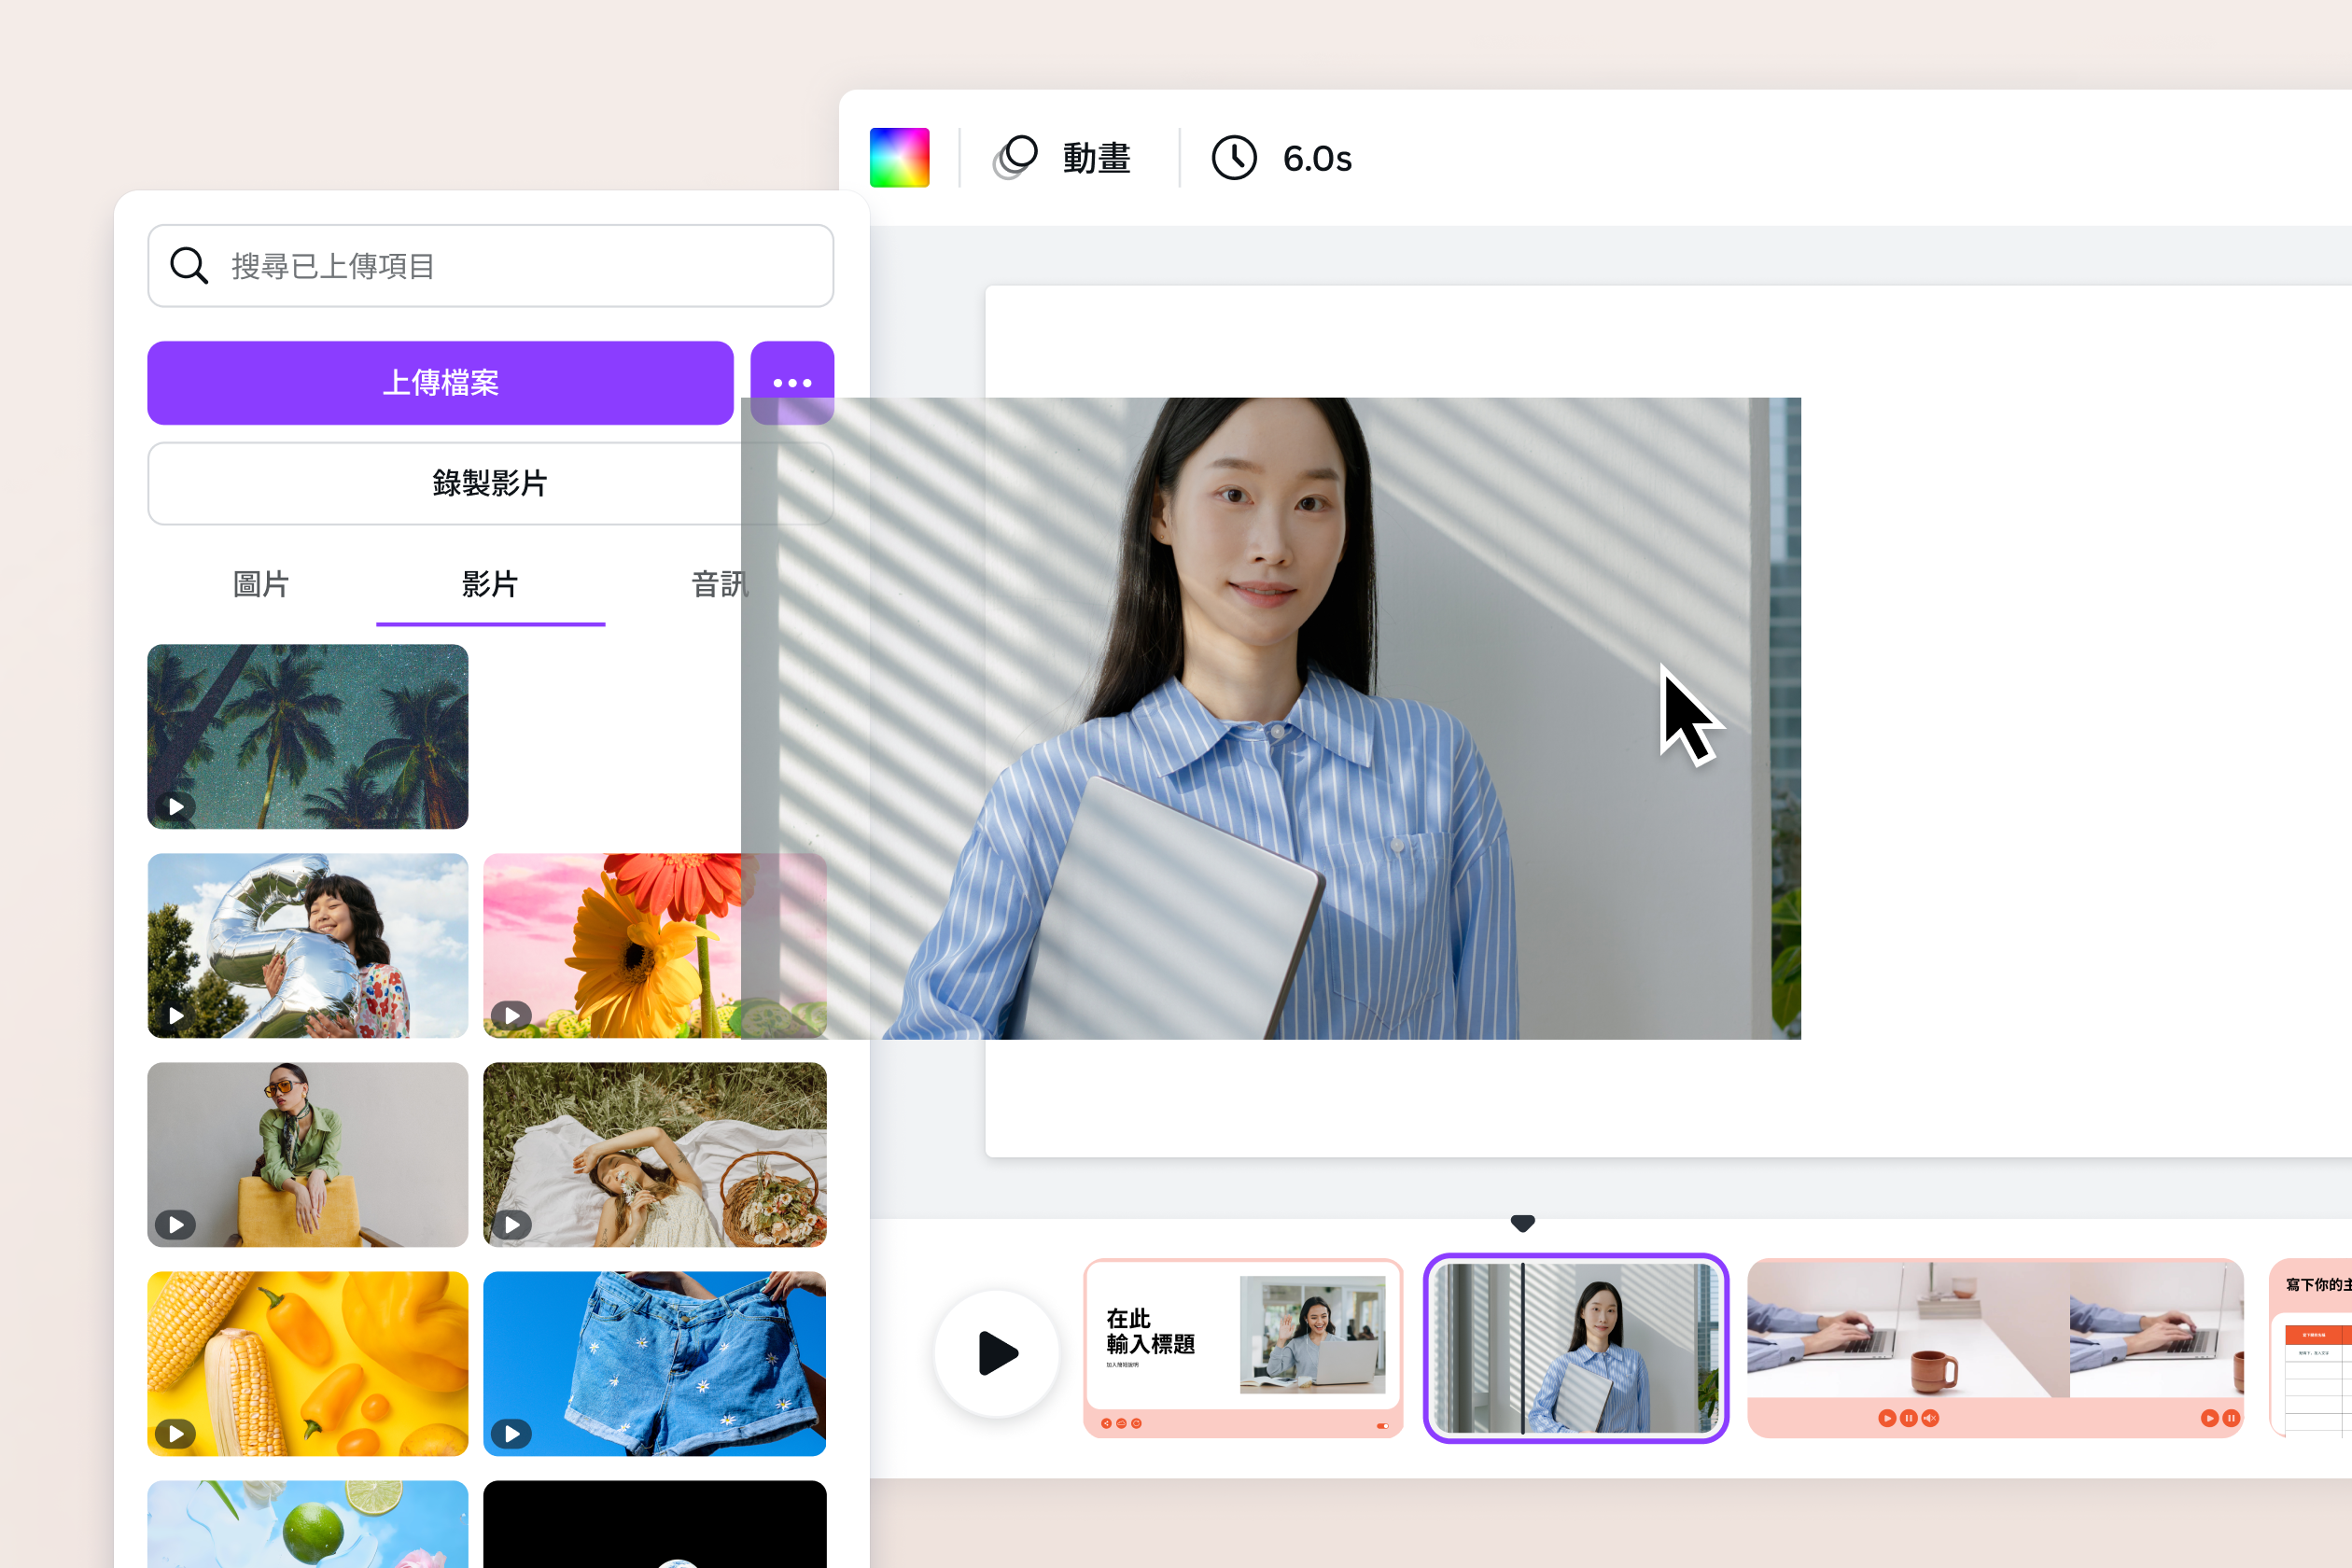Screen dimensions: 2352x1568
Task: Select the woman in blue shirt timeline page
Action: coord(1576,1347)
